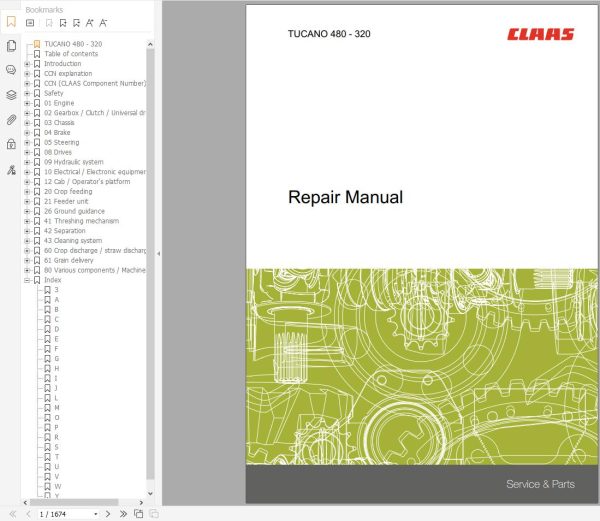Open the 02 Gearbox / Clutch bookmark
The image size is (600, 521).
[95, 113]
